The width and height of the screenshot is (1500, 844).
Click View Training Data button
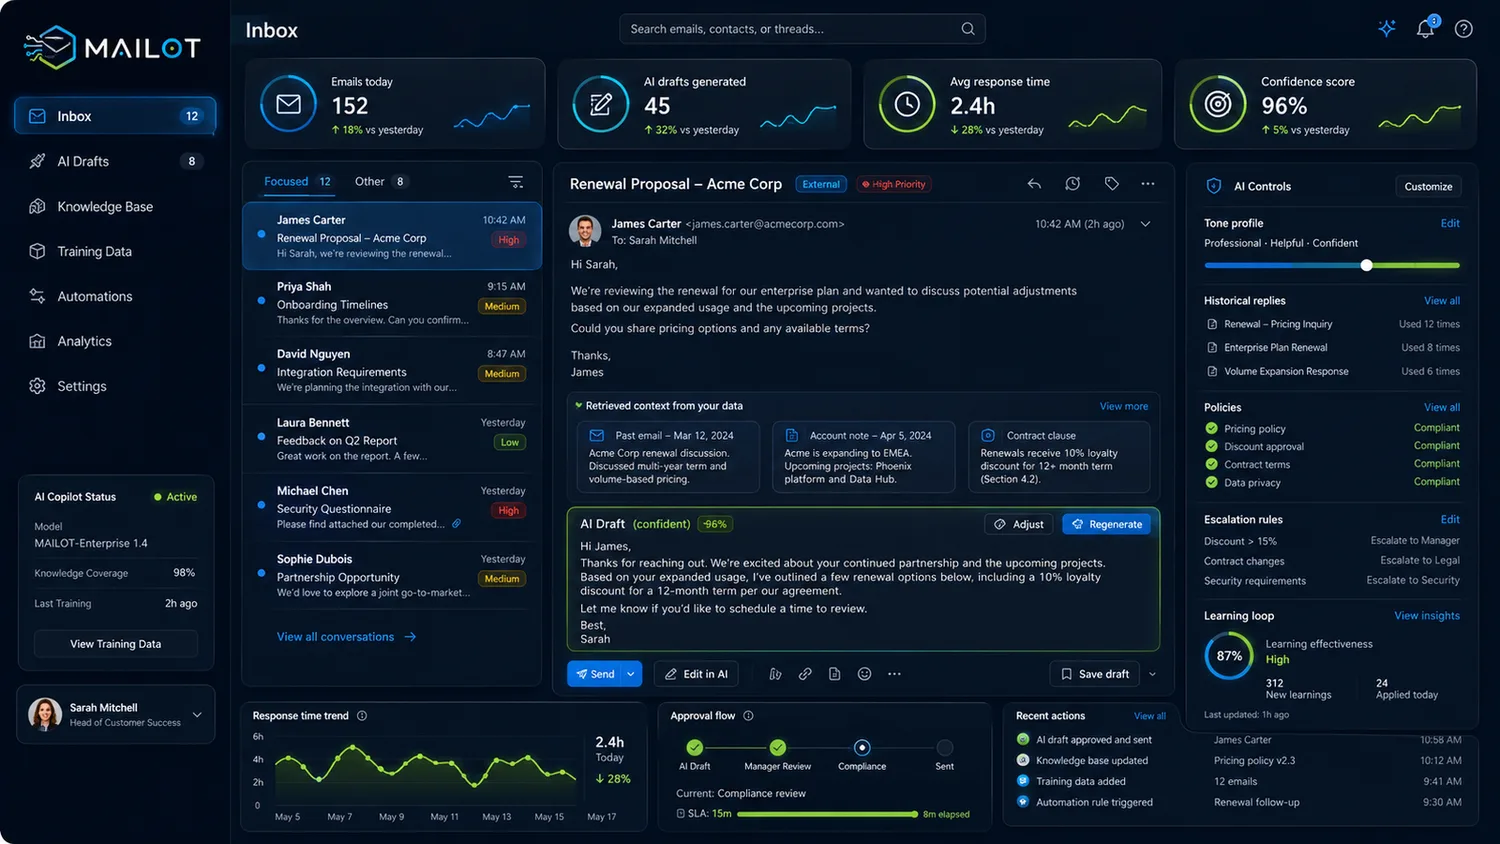tap(116, 644)
